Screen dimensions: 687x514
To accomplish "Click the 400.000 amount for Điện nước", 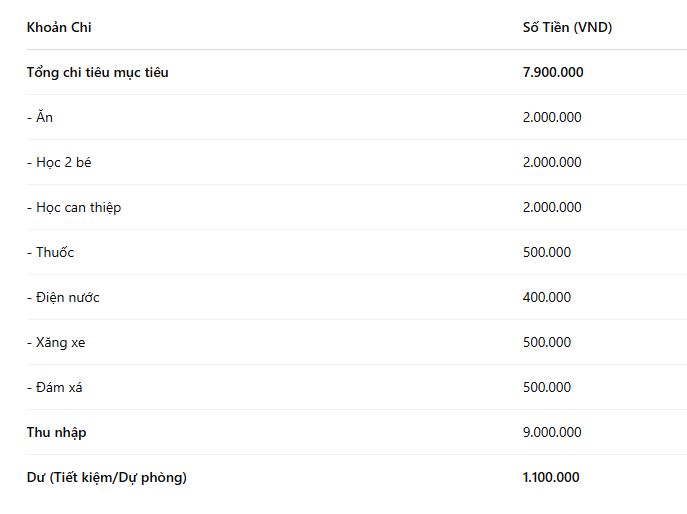I will point(547,298).
